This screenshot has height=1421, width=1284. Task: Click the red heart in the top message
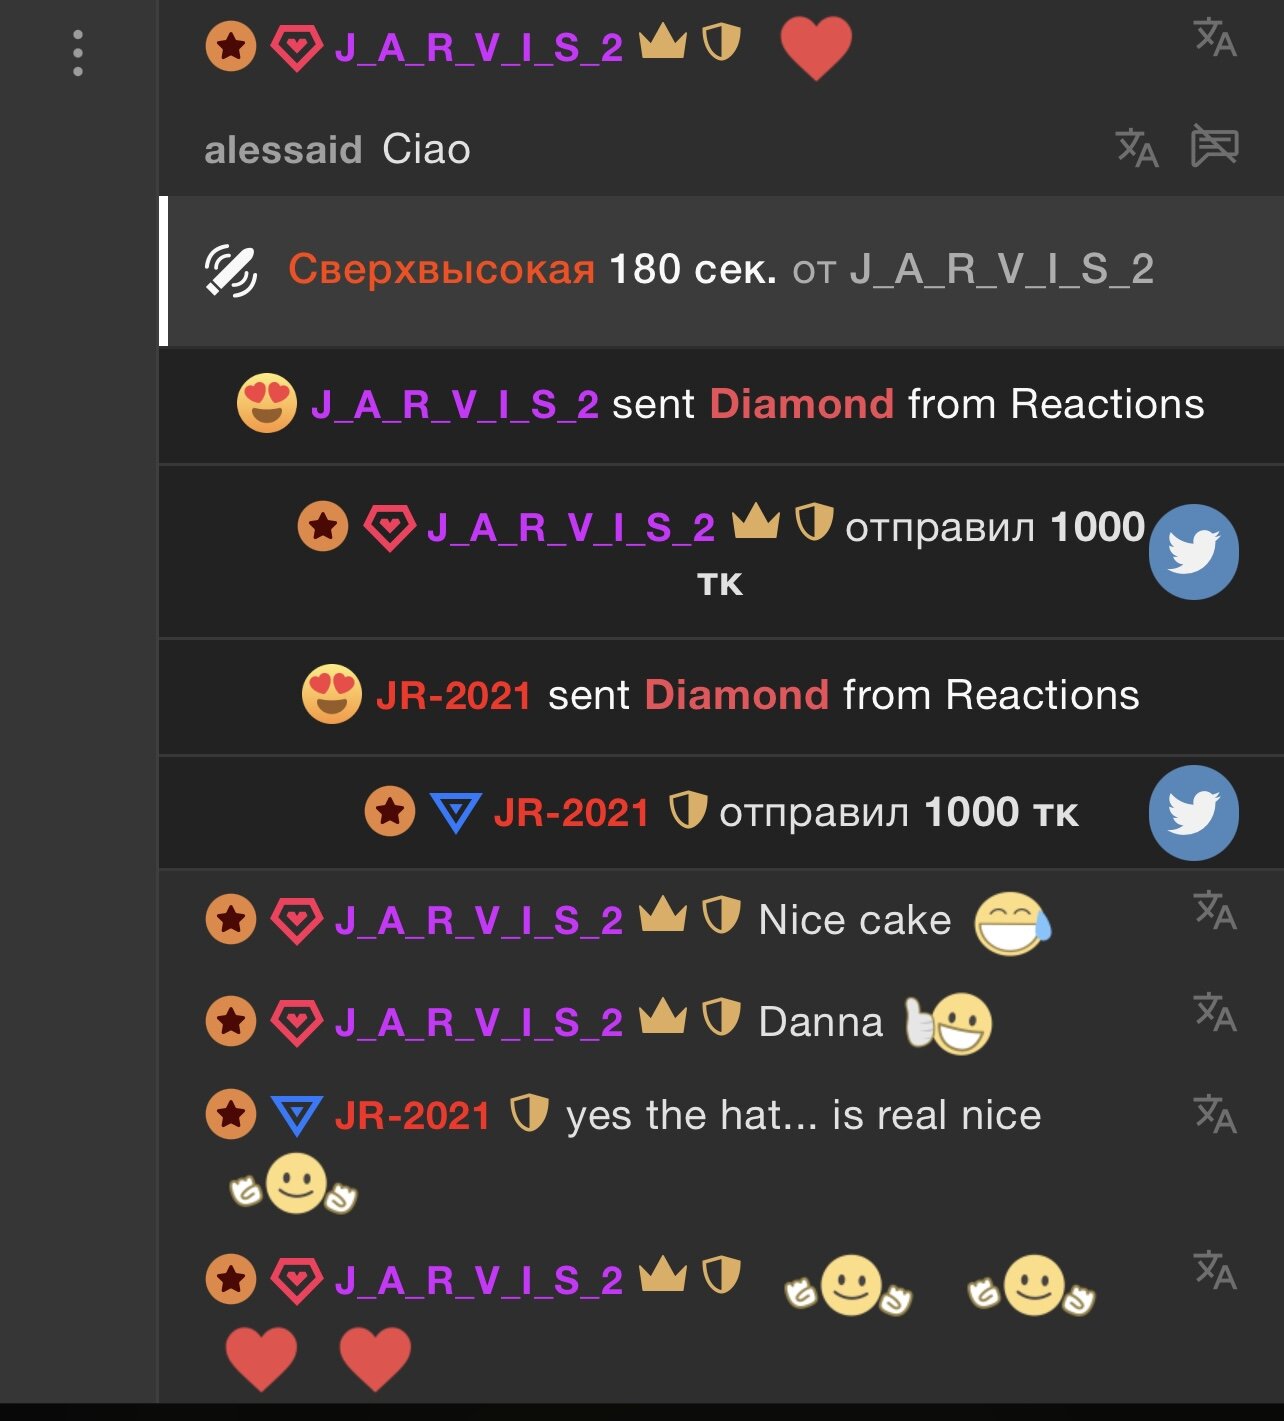[816, 48]
